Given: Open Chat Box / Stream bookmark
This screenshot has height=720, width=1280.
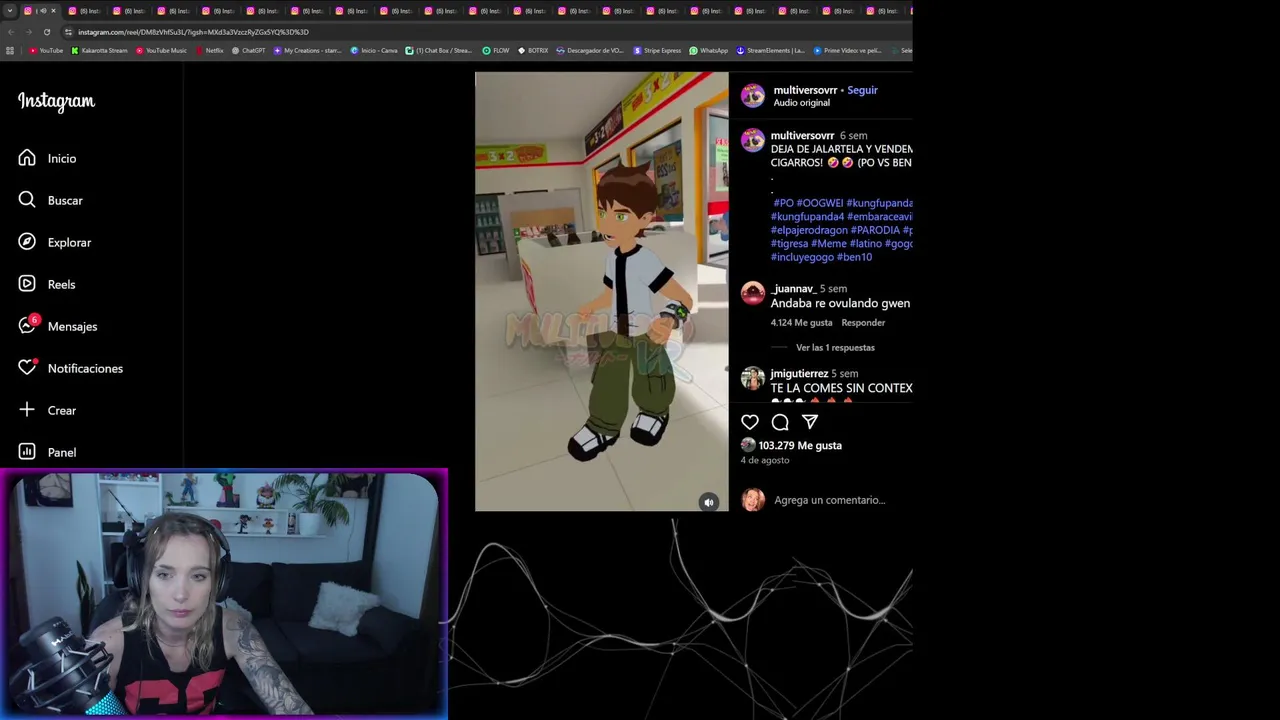Looking at the screenshot, I should 439,50.
